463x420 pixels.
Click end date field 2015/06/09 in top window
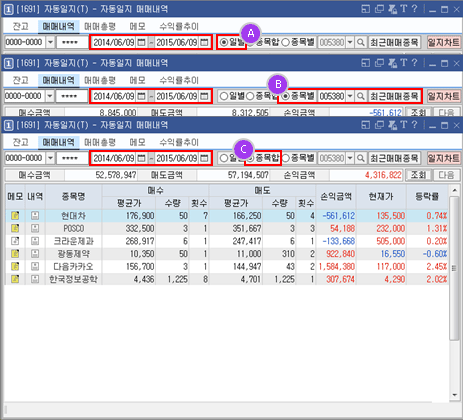(177, 43)
